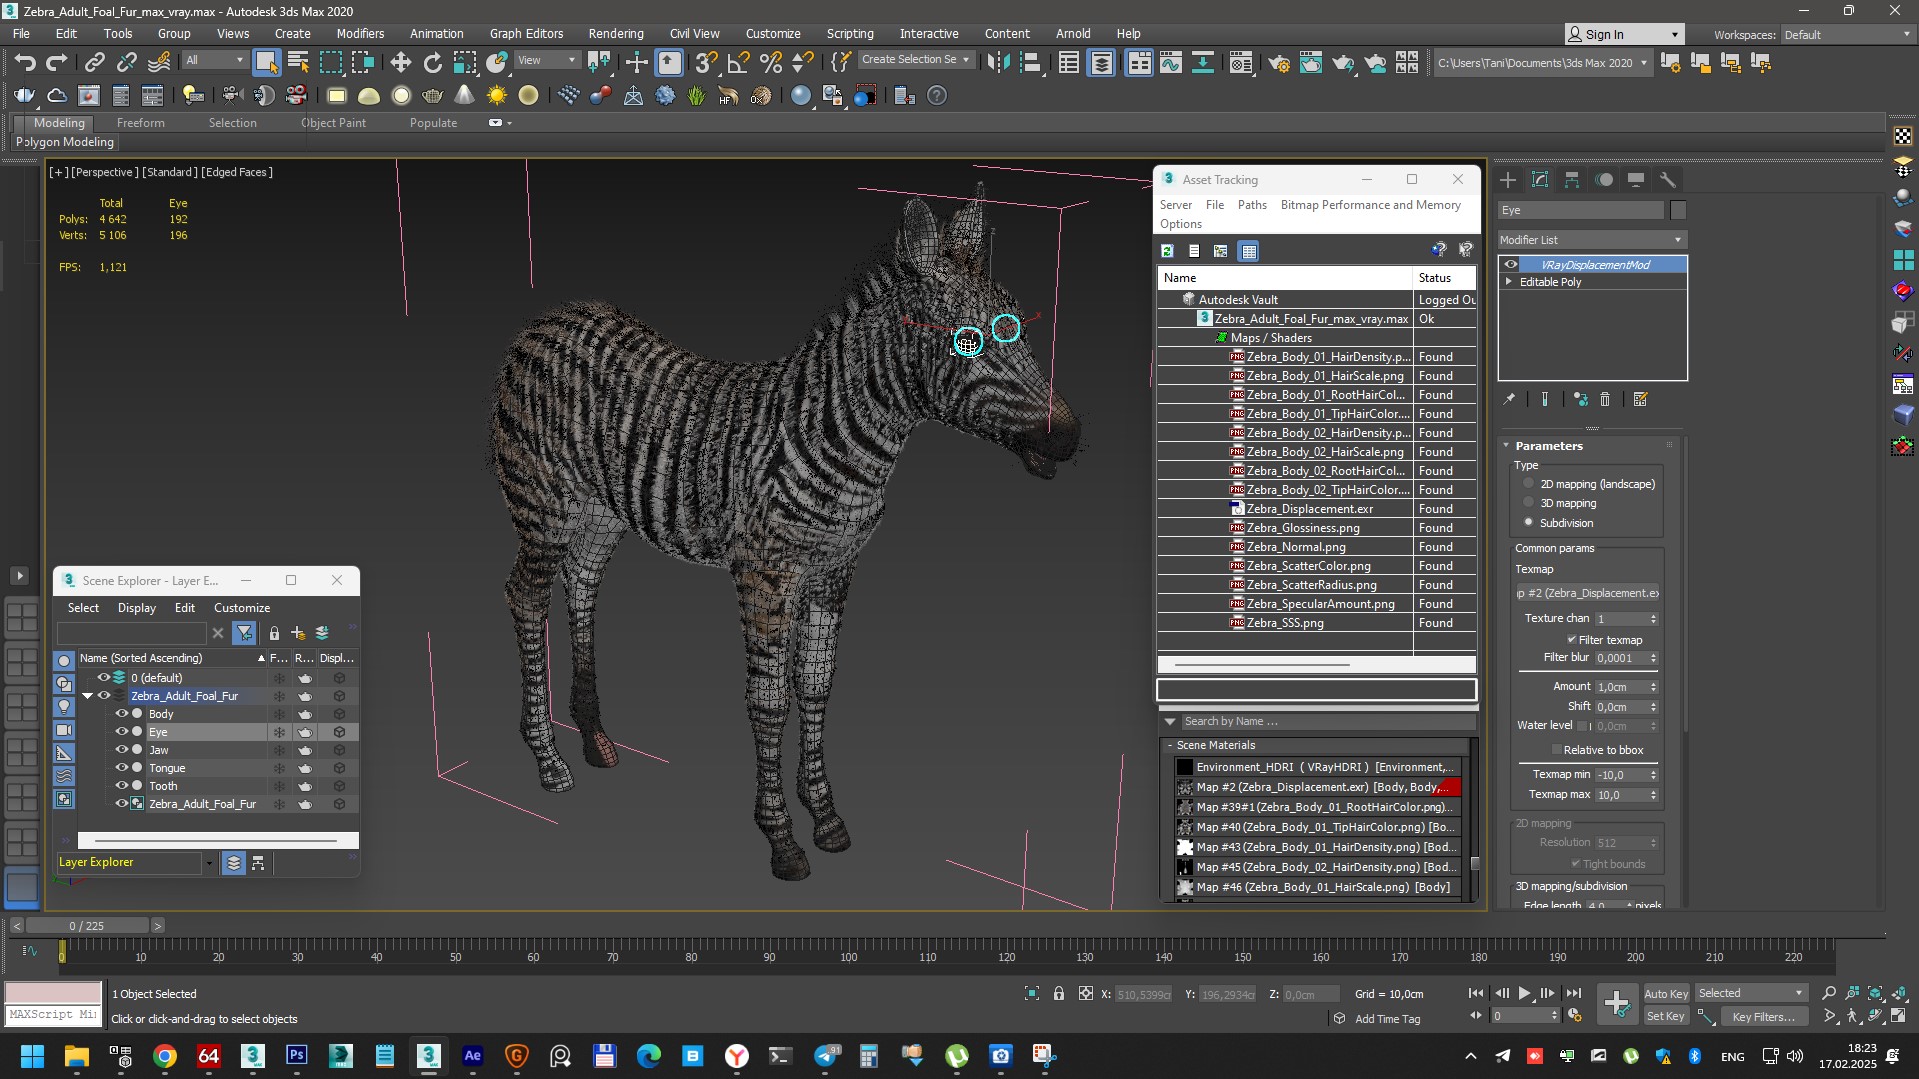Hide the Body layer item

tap(122, 714)
